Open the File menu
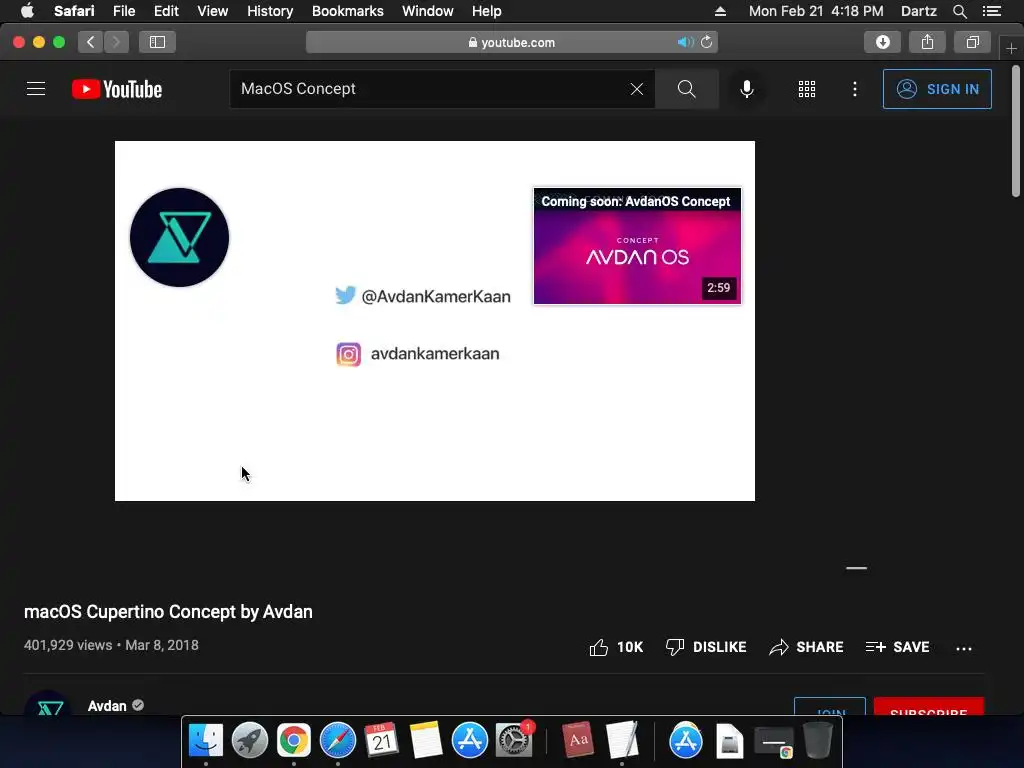Screen dimensions: 1024x768 (x=123, y=11)
